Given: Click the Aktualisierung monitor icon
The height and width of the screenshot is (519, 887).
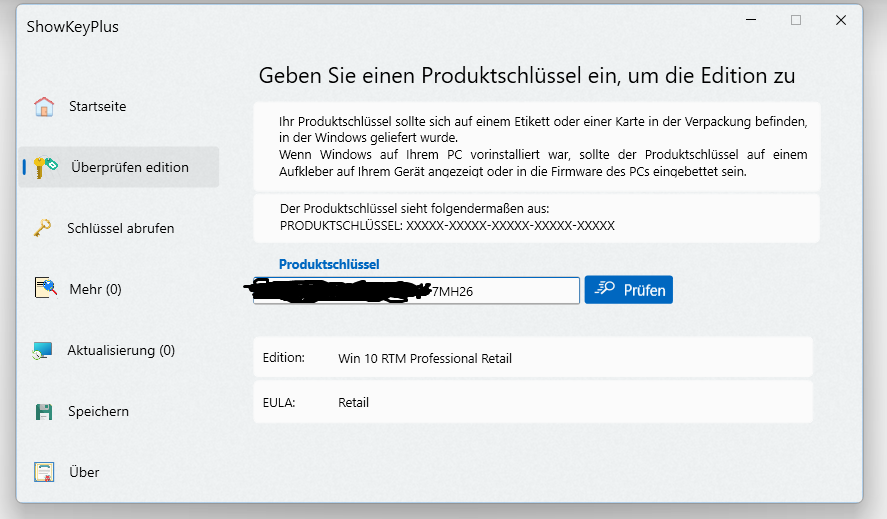Looking at the screenshot, I should (x=42, y=350).
